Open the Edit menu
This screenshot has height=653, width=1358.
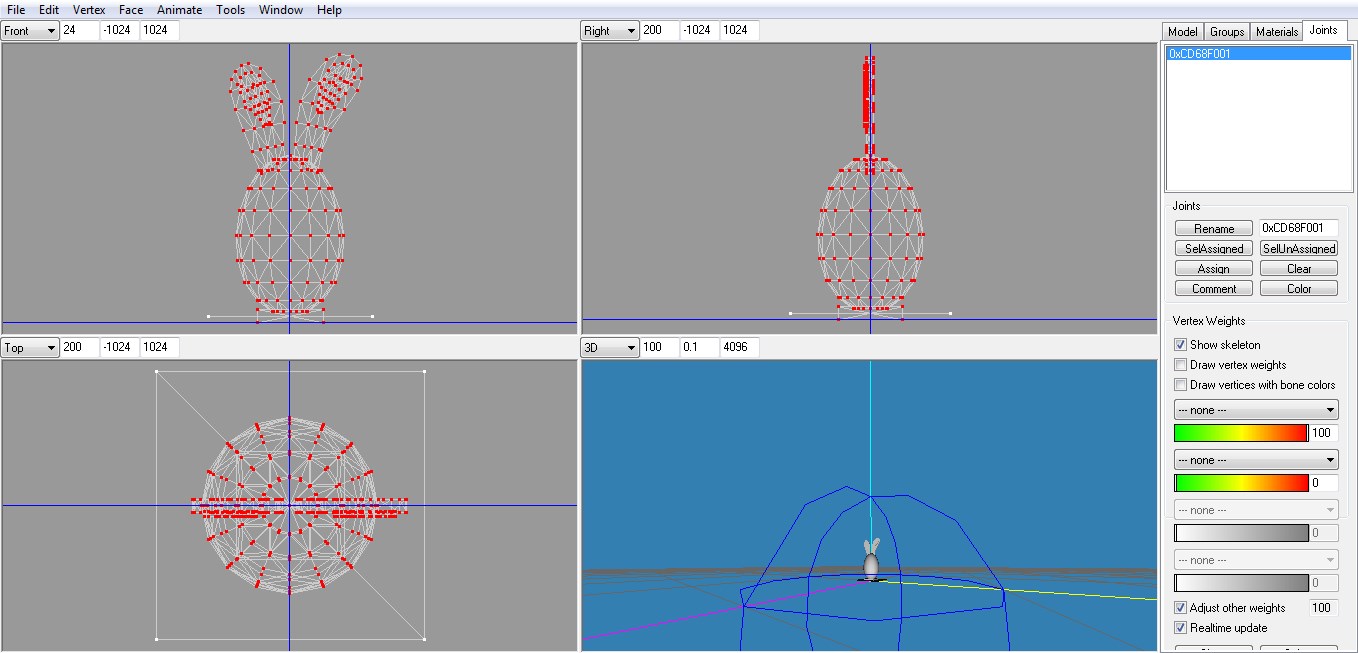(49, 10)
